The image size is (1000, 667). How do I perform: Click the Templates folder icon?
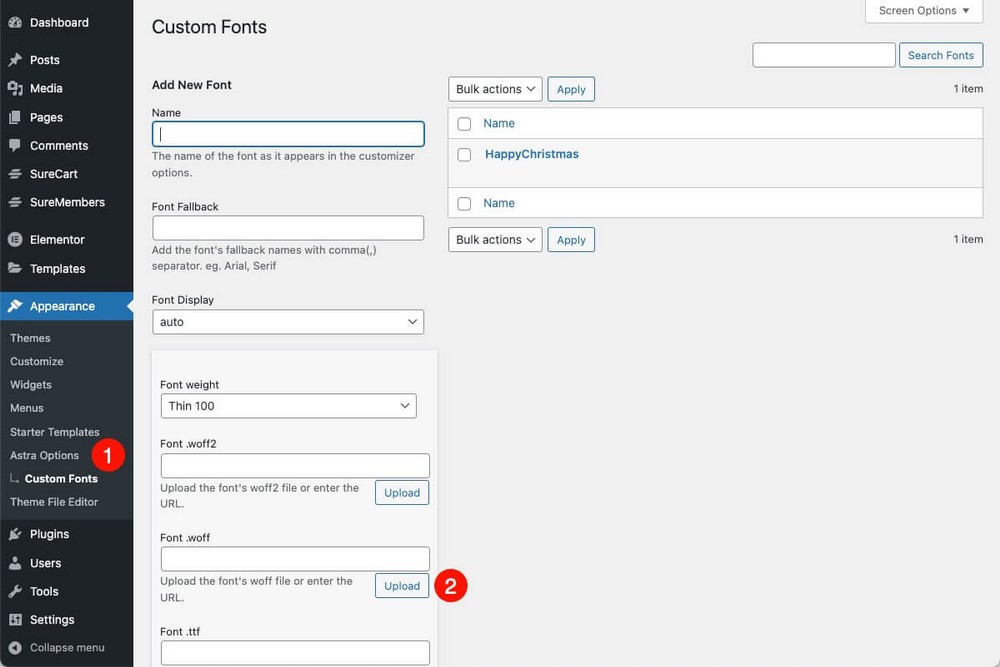coord(15,268)
